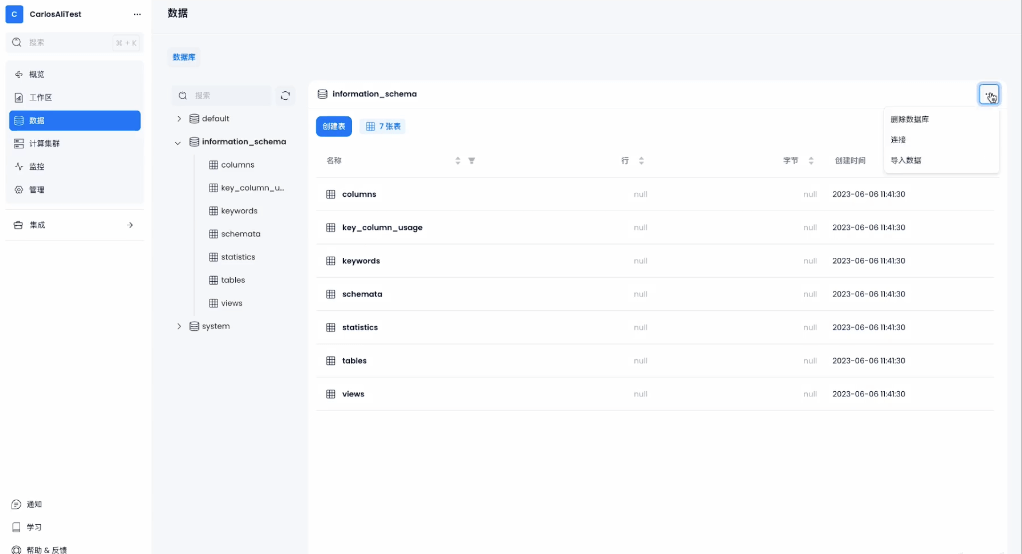Open 学习 learning page
Image resolution: width=1022 pixels, height=554 pixels.
[27, 527]
